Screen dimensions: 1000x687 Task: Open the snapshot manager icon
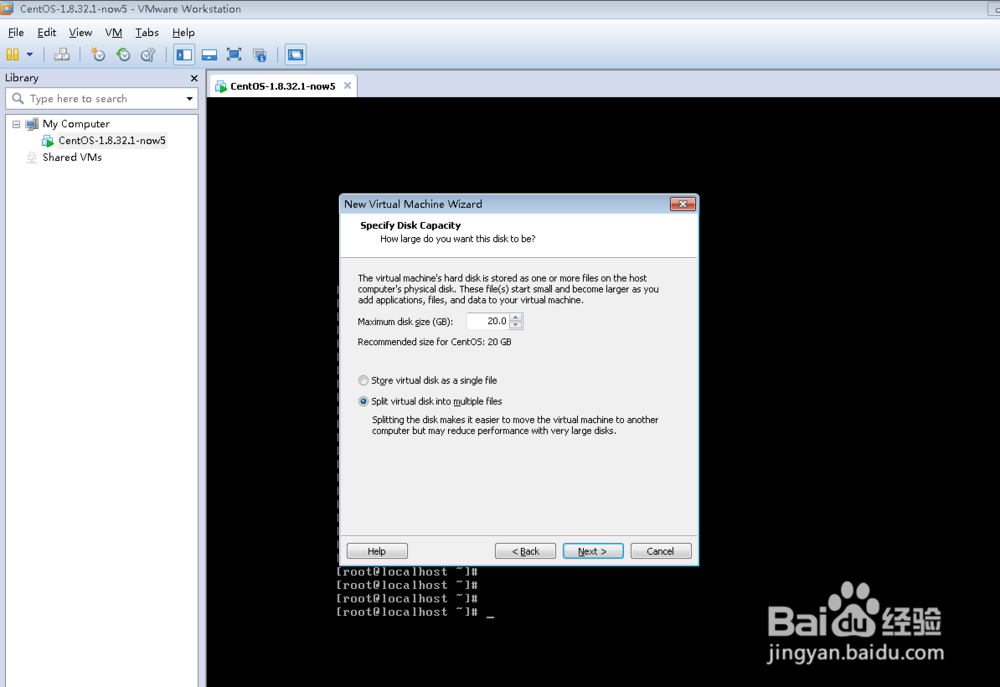coord(148,55)
